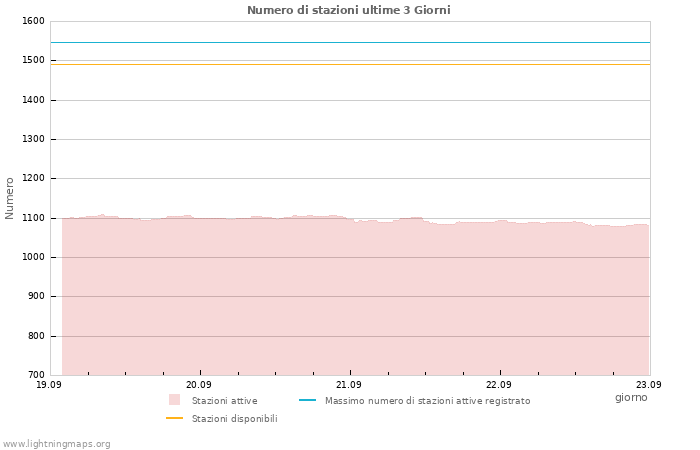This screenshot has height=450, width=700.
Task: Click the giorno horizontal axis title
Action: pyautogui.click(x=631, y=397)
